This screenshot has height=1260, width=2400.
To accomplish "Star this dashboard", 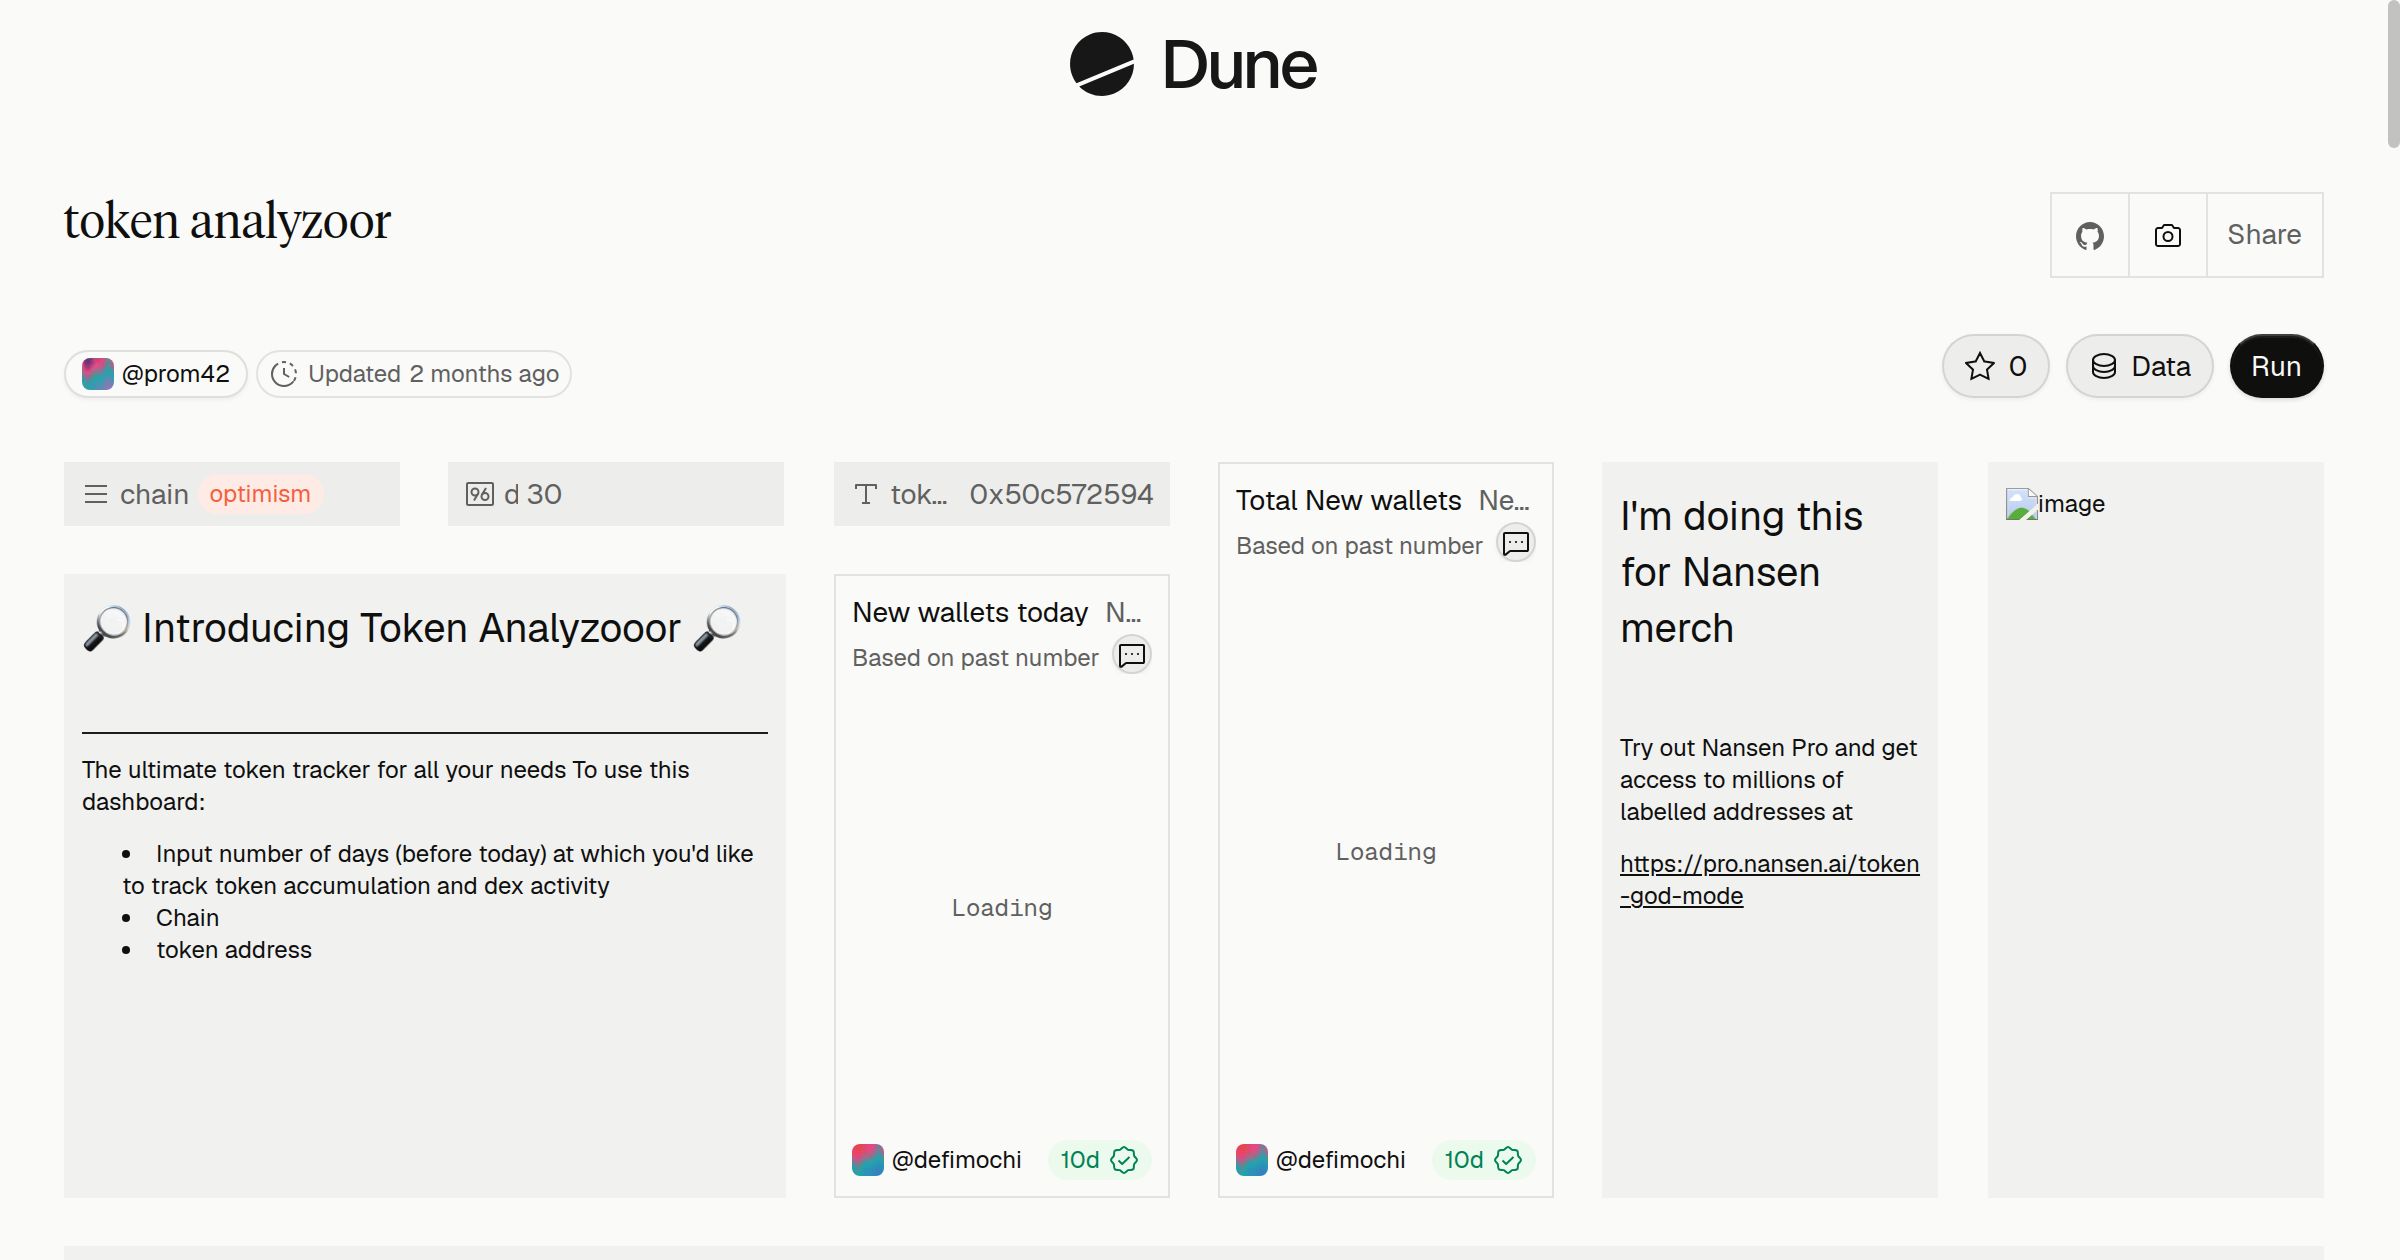I will coord(1995,366).
